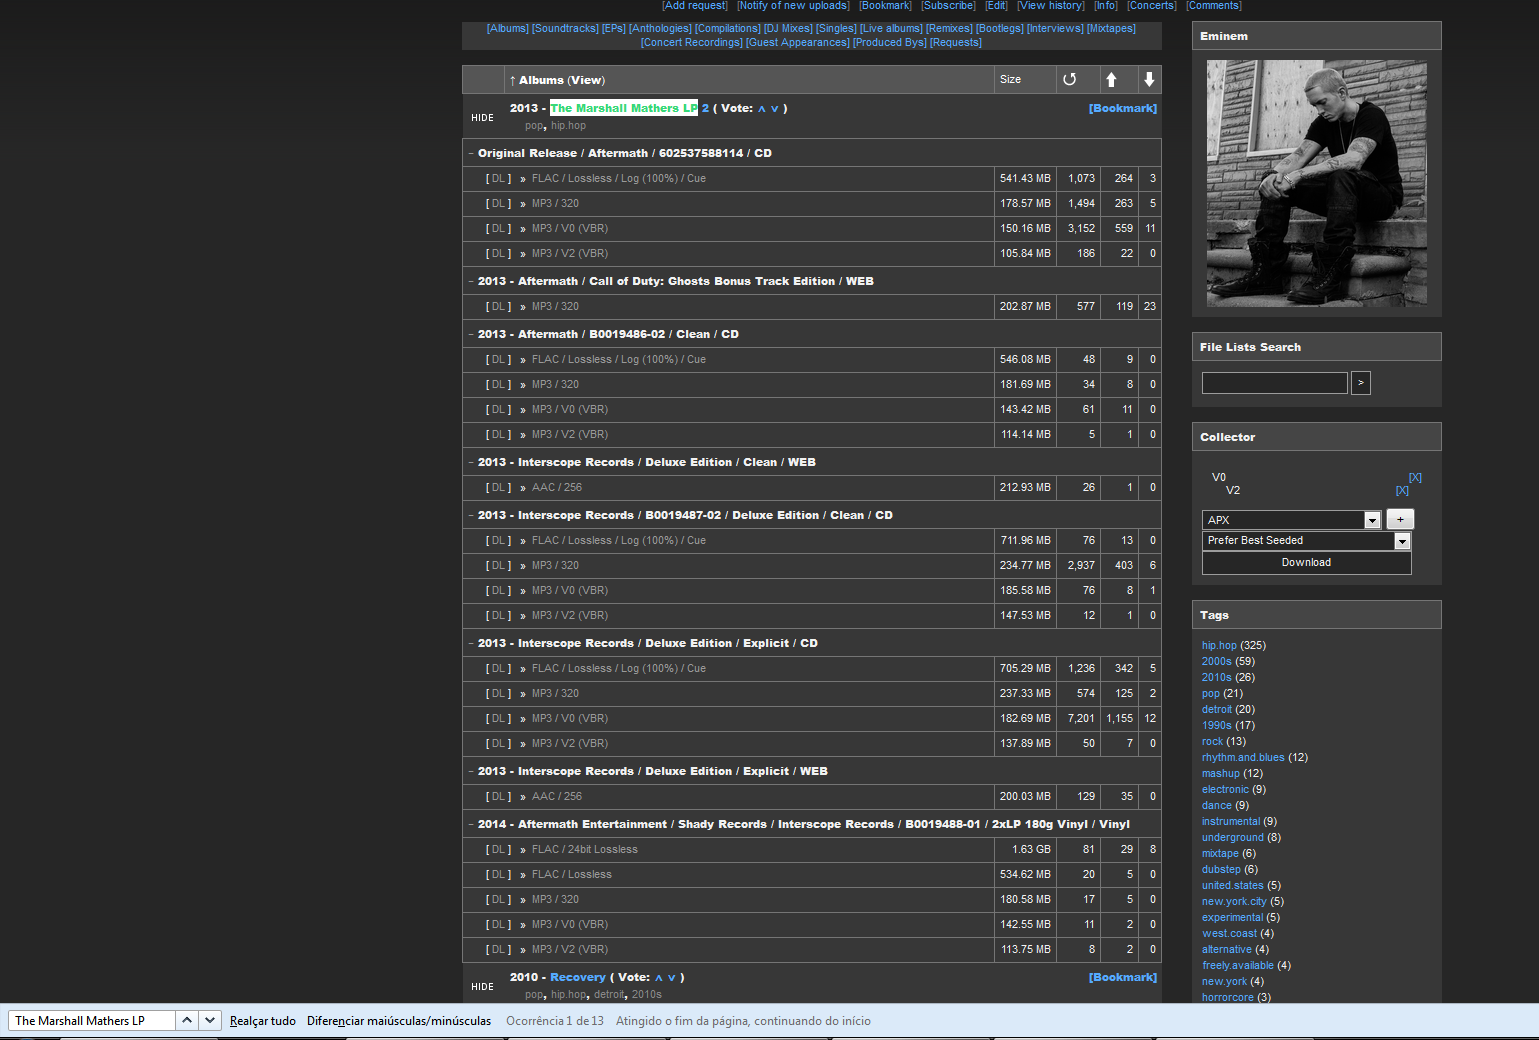Remove V2 from the Collector list
Screen dimensions: 1539x1040
point(1402,490)
